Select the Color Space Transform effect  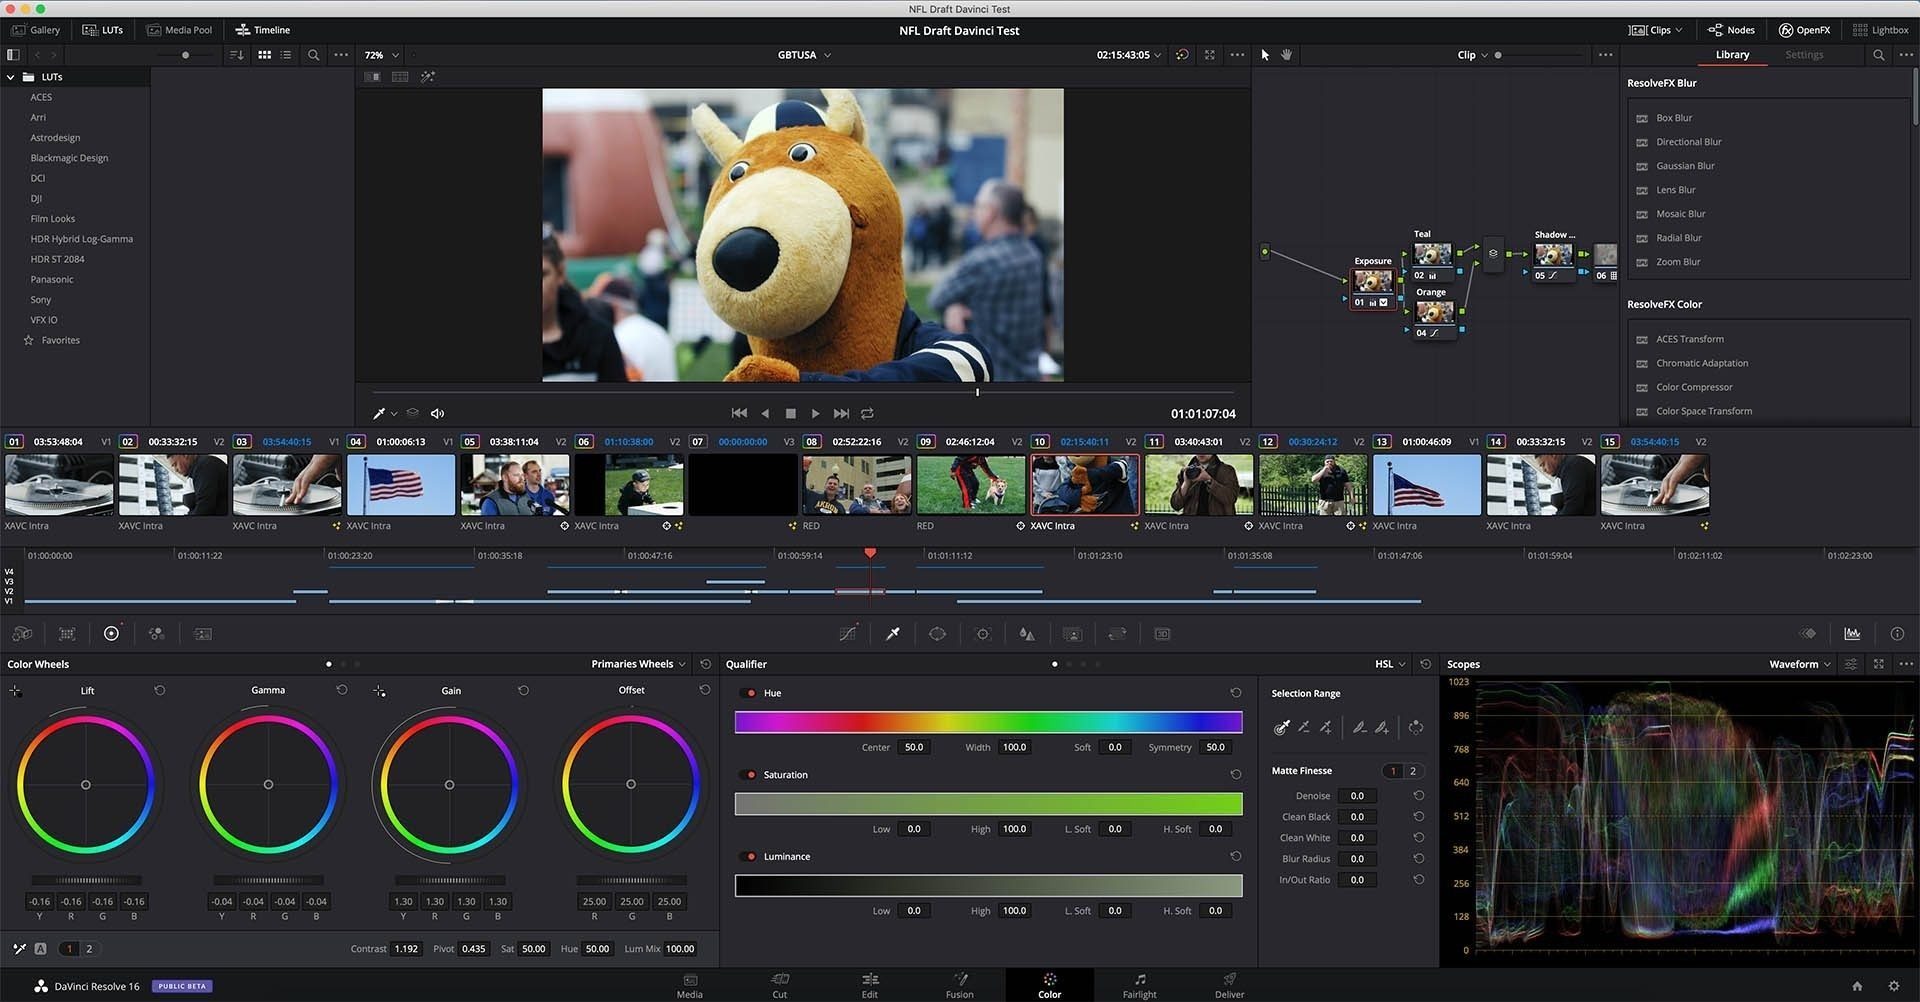pos(1704,411)
